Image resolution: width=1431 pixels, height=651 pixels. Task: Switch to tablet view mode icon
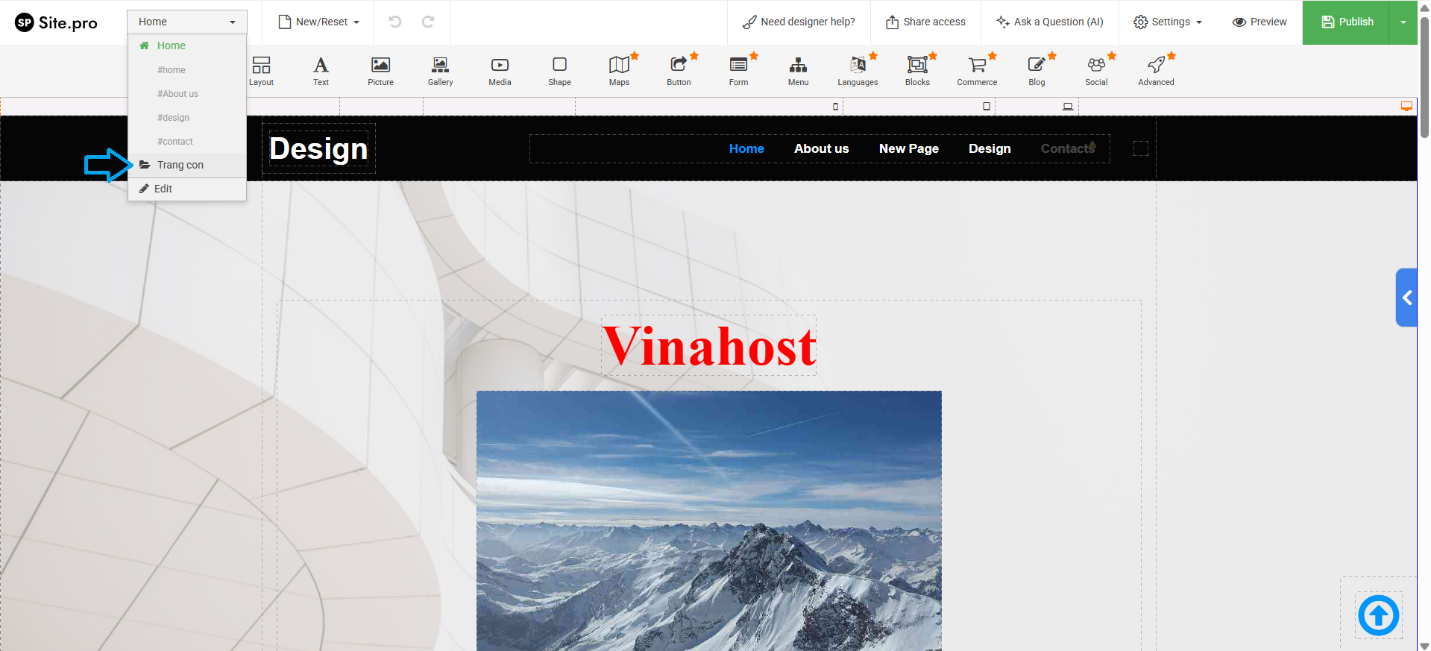tap(987, 106)
